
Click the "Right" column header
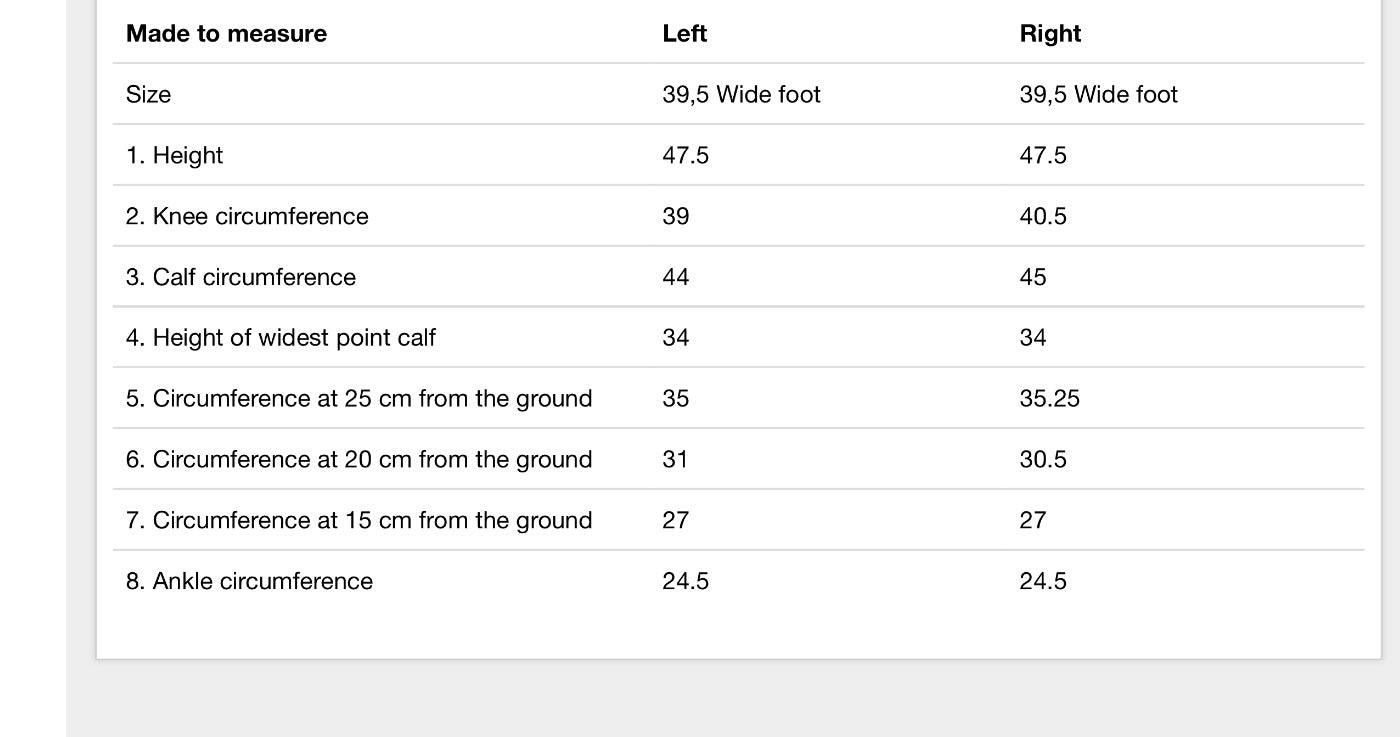tap(1050, 33)
